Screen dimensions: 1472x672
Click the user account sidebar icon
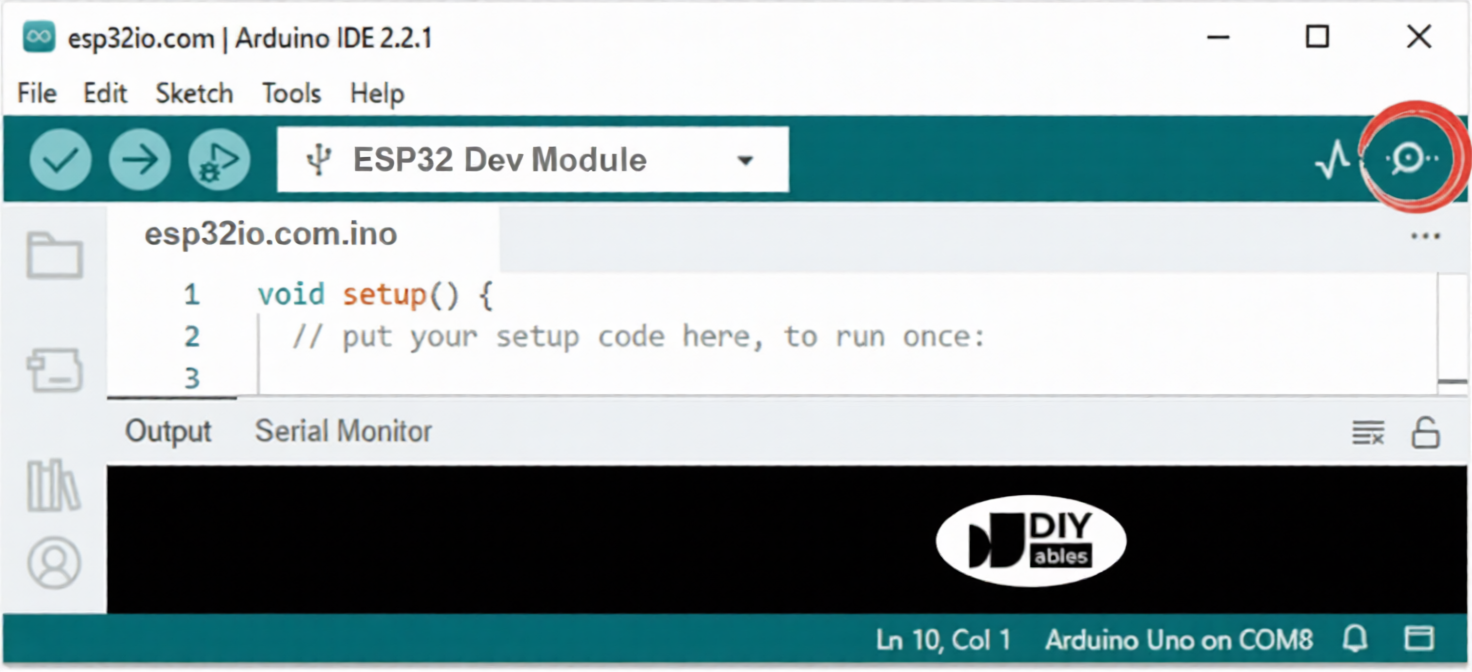[54, 563]
